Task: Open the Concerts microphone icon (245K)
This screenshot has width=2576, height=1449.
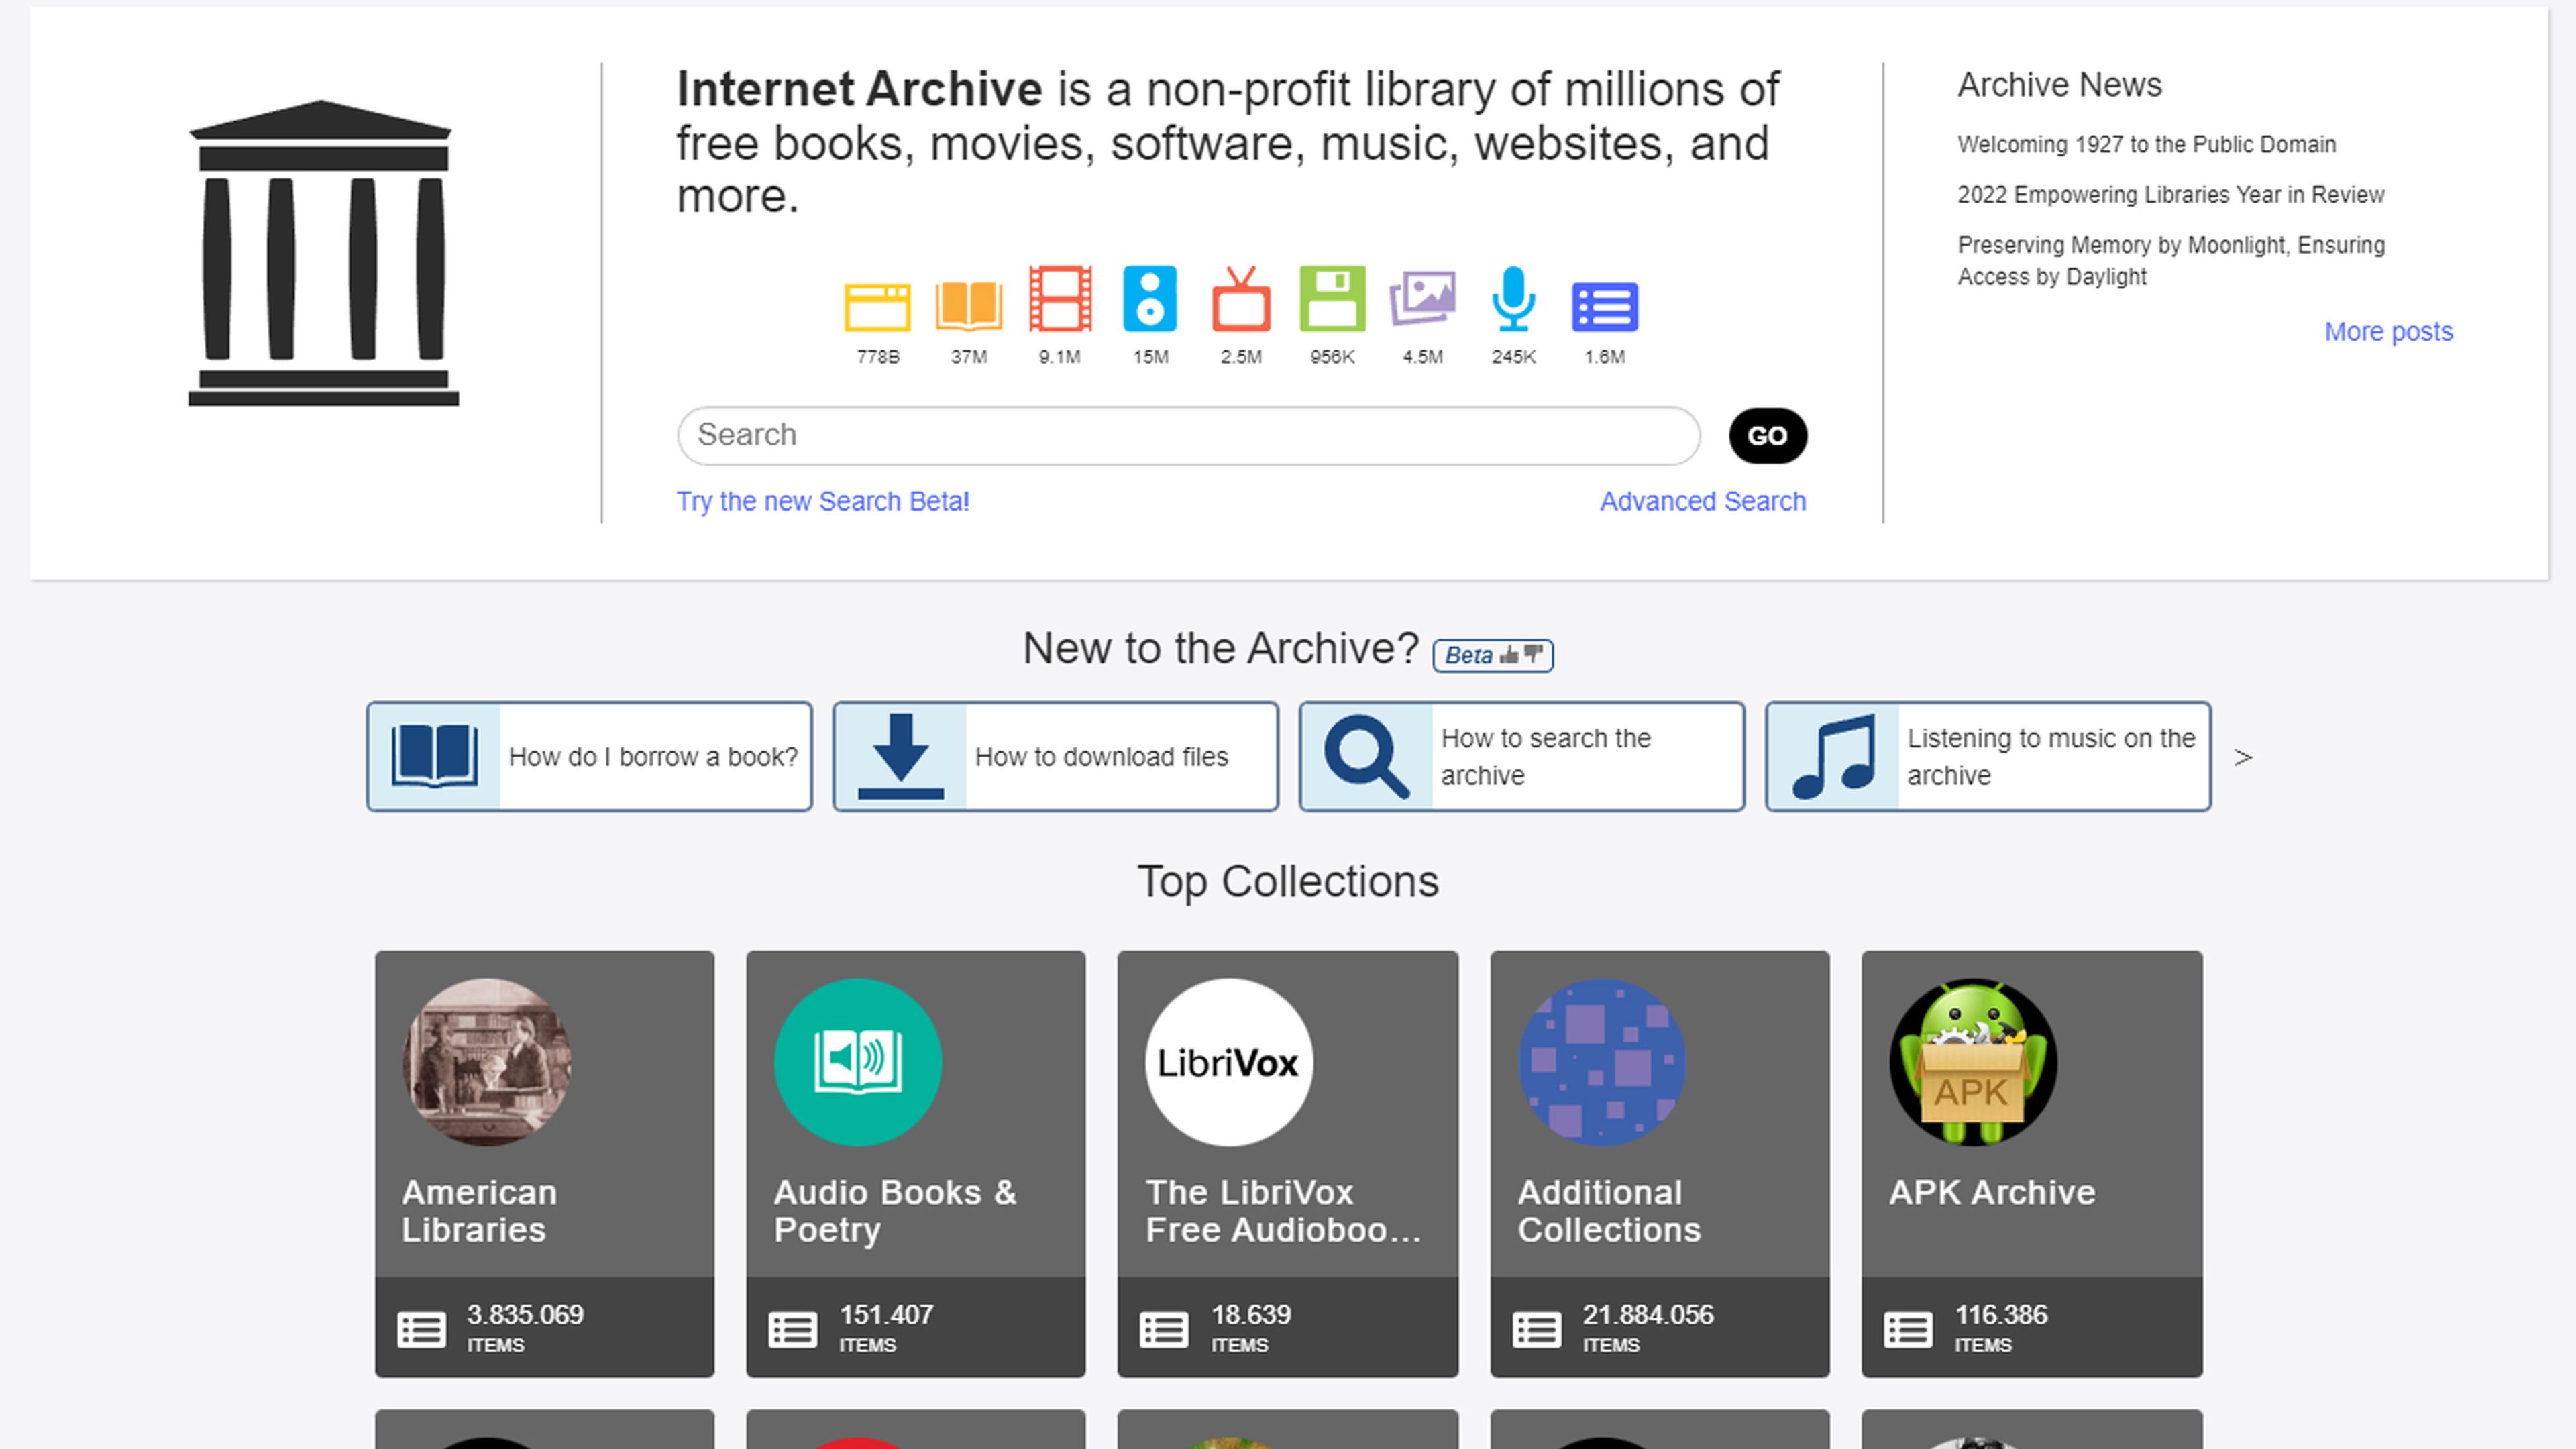Action: [1513, 298]
